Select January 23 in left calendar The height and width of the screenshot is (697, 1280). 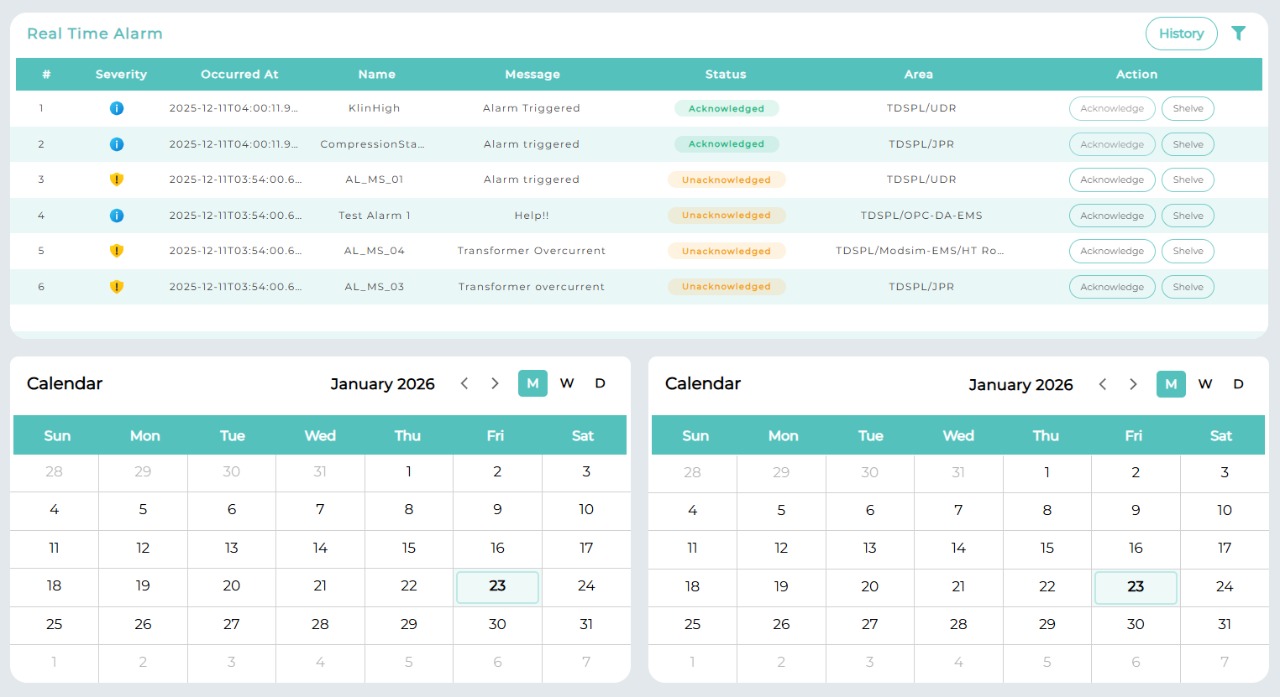(x=497, y=587)
